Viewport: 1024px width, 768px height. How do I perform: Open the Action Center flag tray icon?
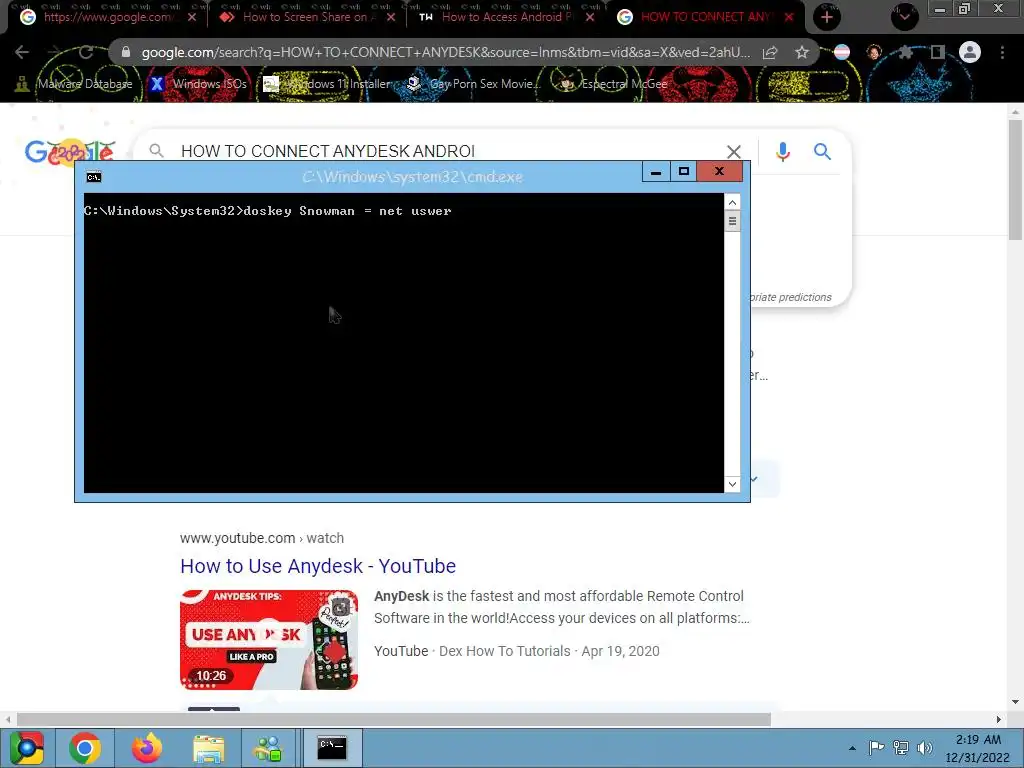(876, 748)
